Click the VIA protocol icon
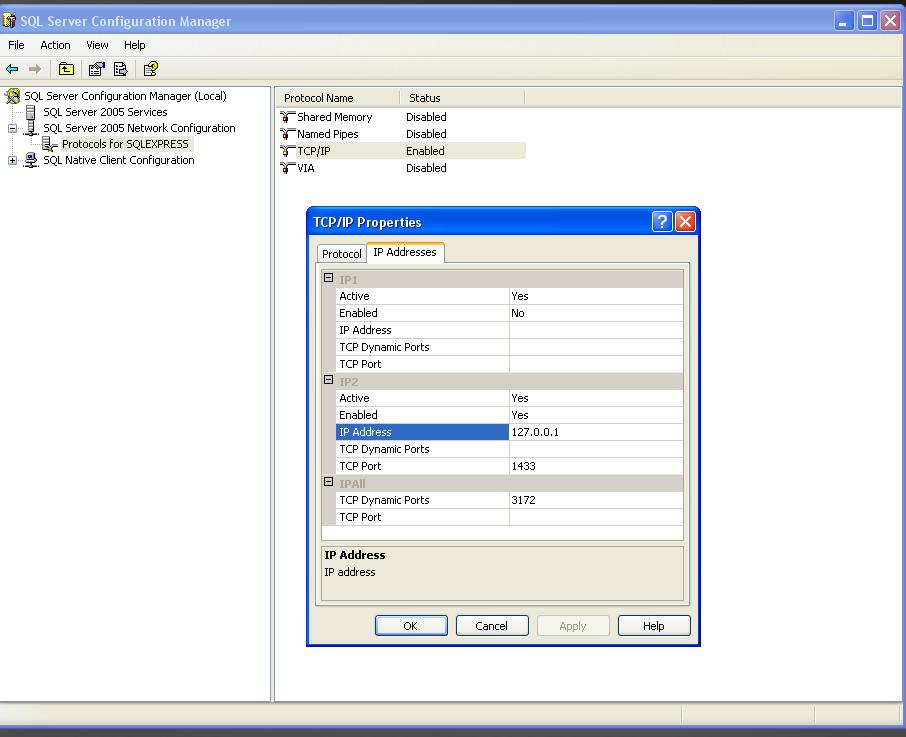This screenshot has height=737, width=906. coord(287,168)
